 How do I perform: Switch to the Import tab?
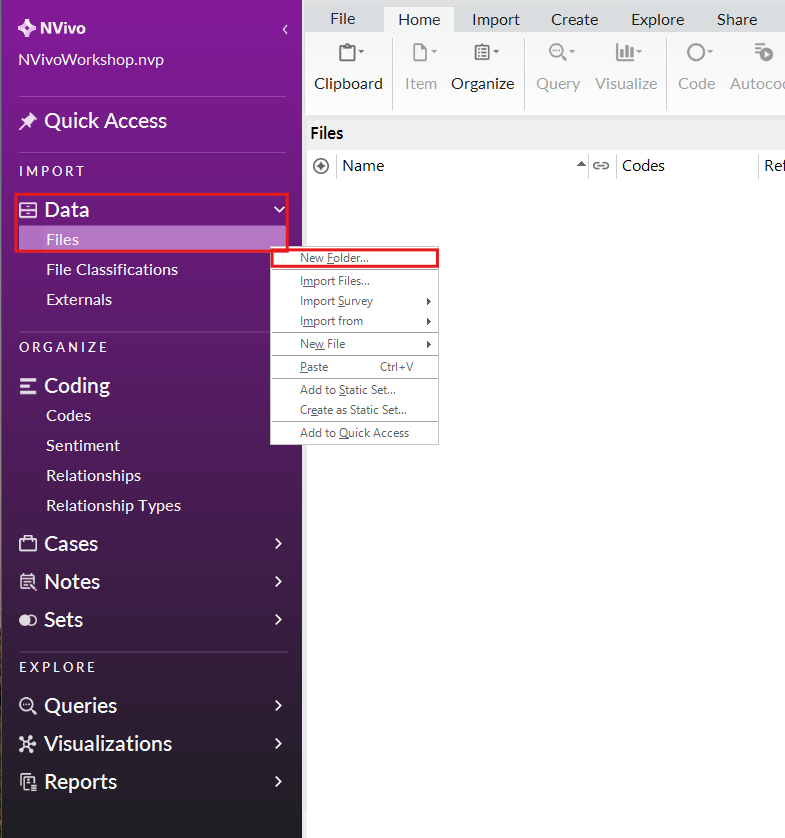495,20
